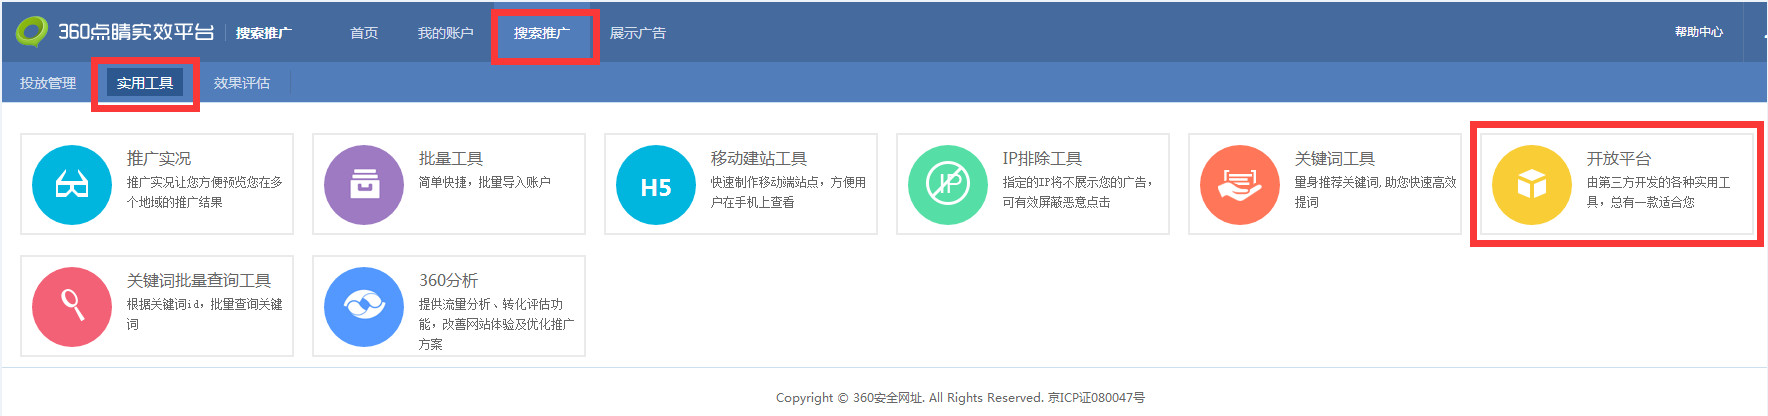Click the 推广实况 title text
The height and width of the screenshot is (416, 1768).
coord(159,159)
